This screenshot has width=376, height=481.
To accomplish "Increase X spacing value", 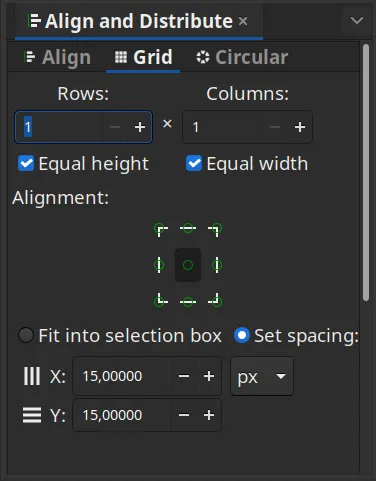I will (209, 376).
